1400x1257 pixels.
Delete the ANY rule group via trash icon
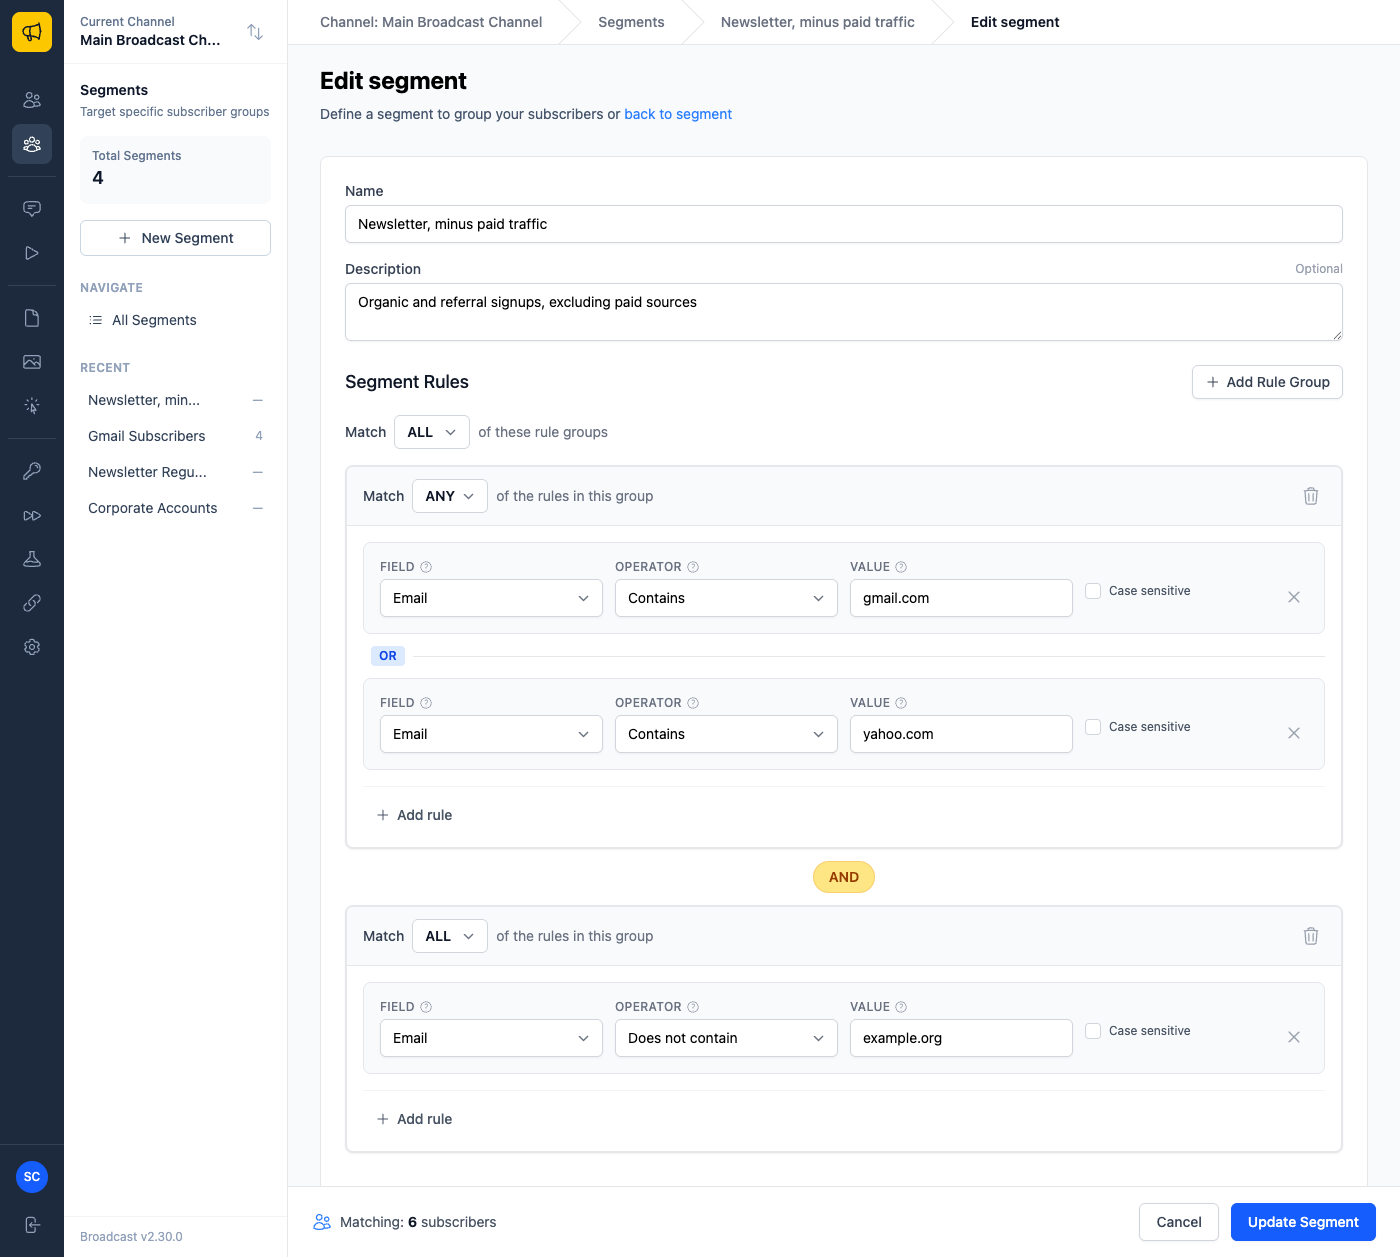(x=1311, y=496)
